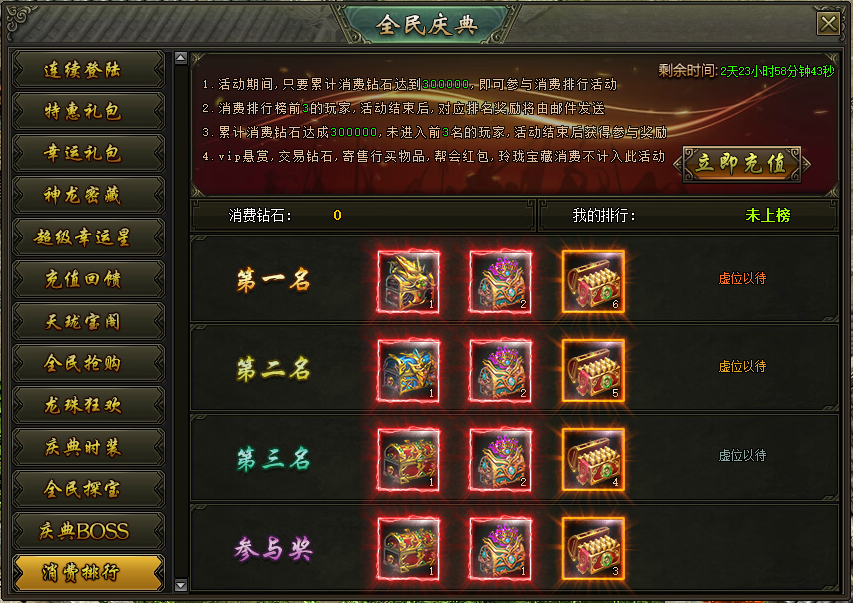Click first place golden dragon chest icon
Screen dimensions: 853x603
pos(409,282)
